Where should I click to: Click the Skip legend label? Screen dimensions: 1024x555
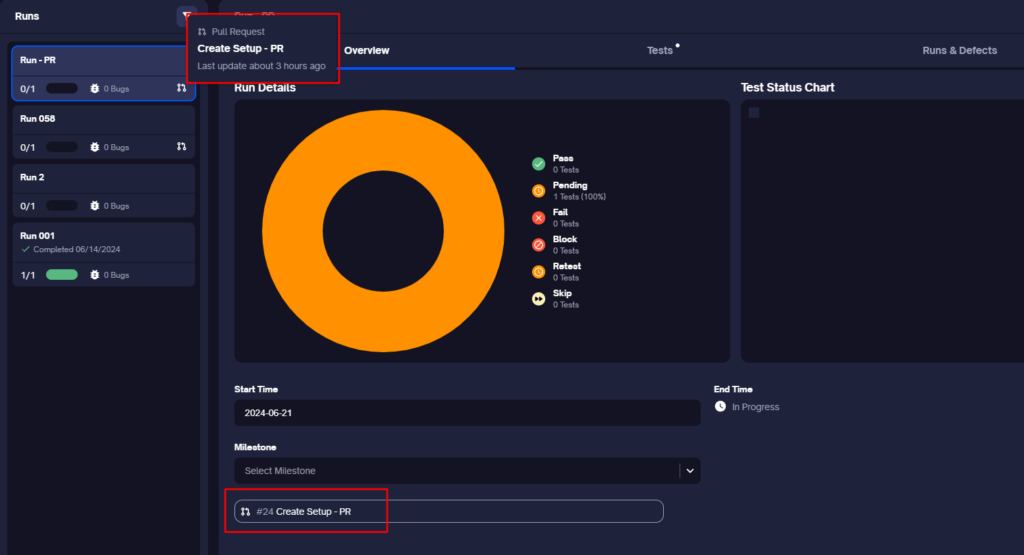[562, 293]
